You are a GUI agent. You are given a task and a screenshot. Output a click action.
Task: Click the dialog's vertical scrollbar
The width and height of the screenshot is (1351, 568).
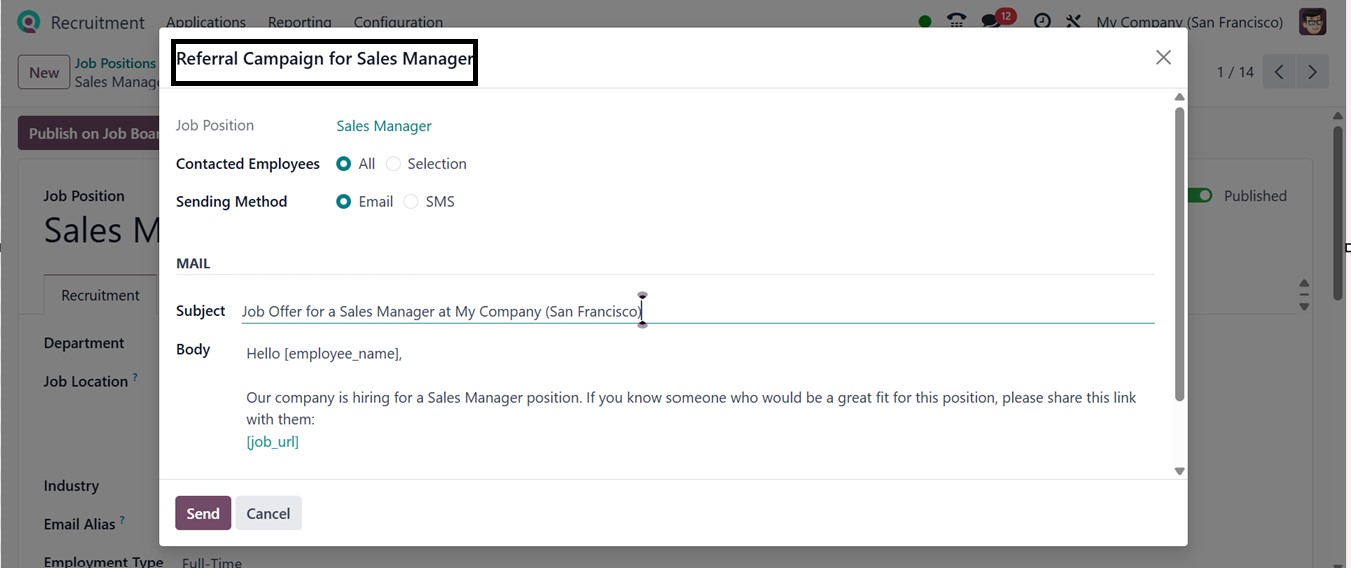click(1179, 250)
